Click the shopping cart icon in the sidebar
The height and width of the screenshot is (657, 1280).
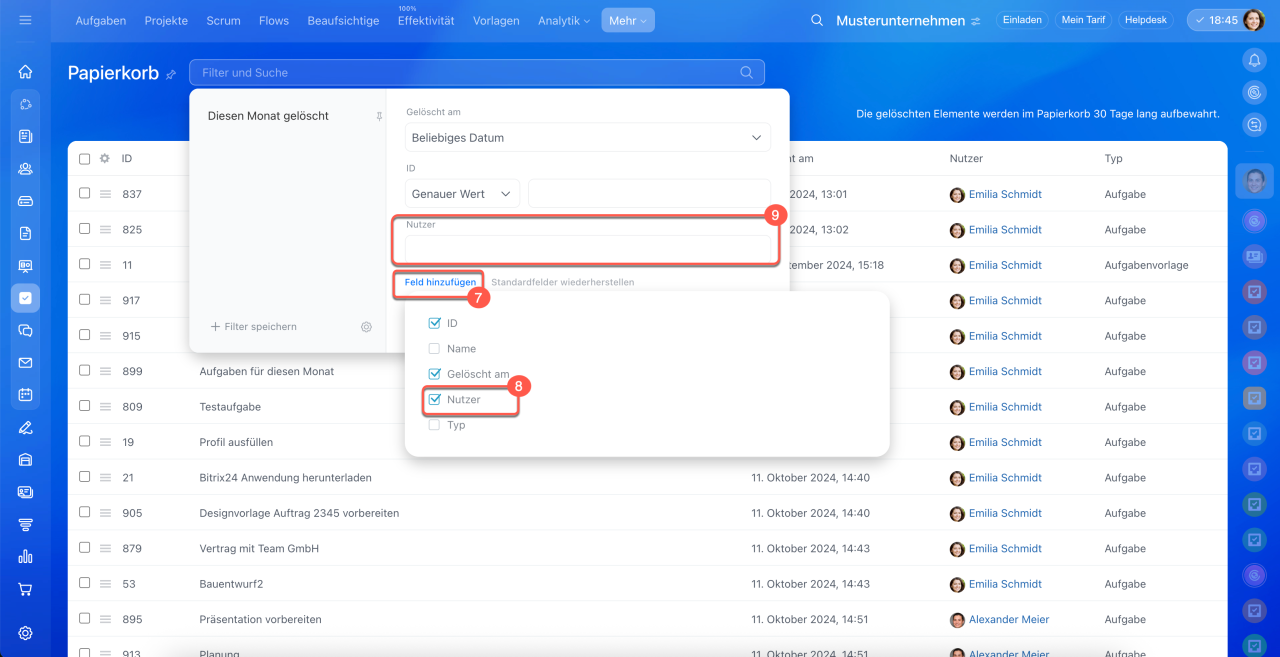click(26, 589)
